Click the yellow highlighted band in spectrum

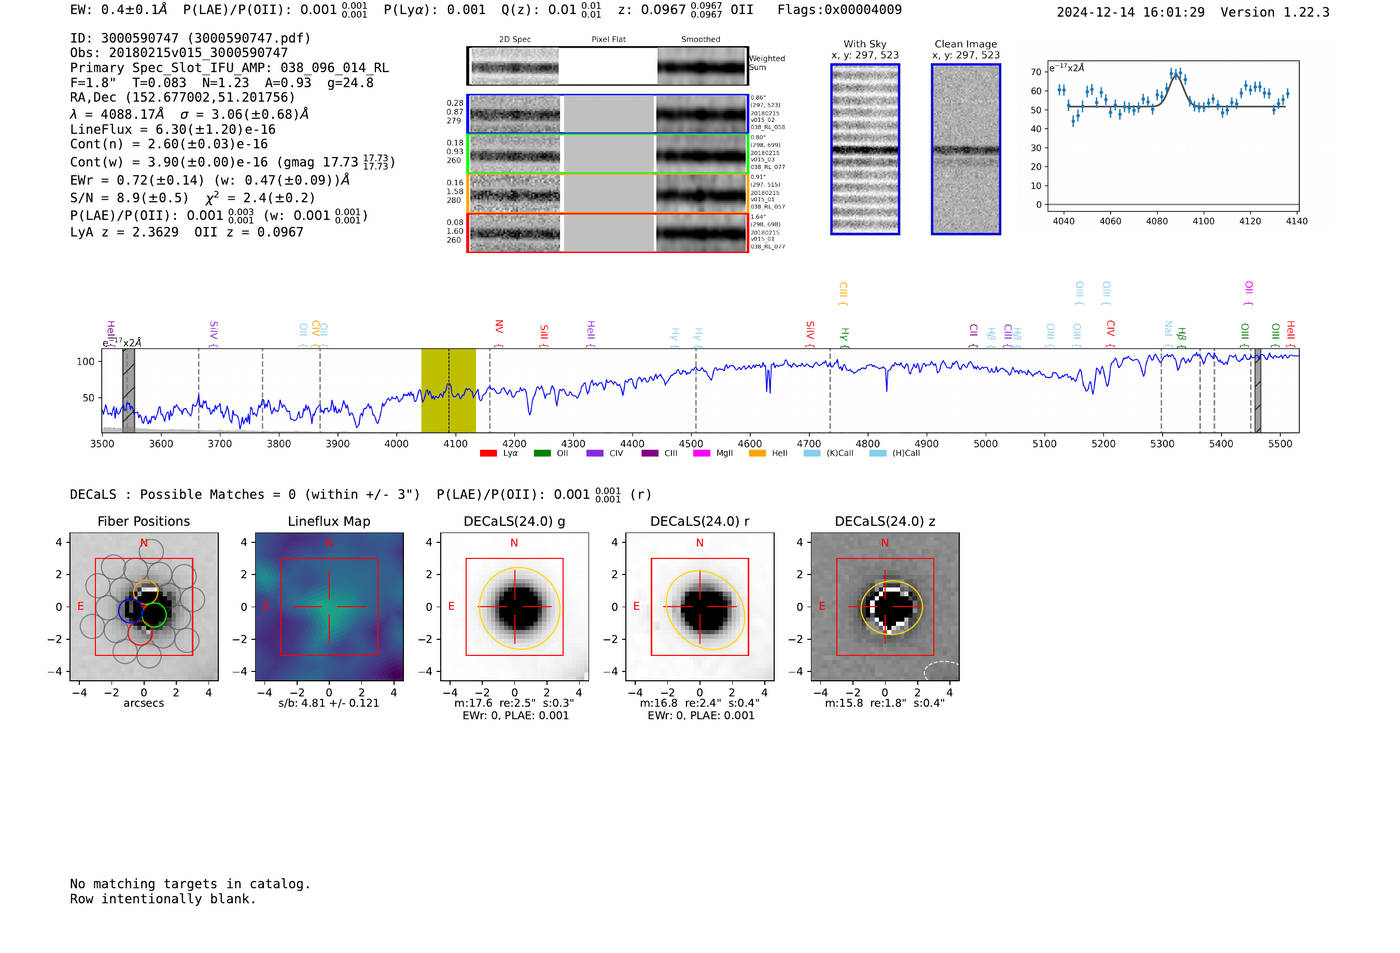(448, 390)
